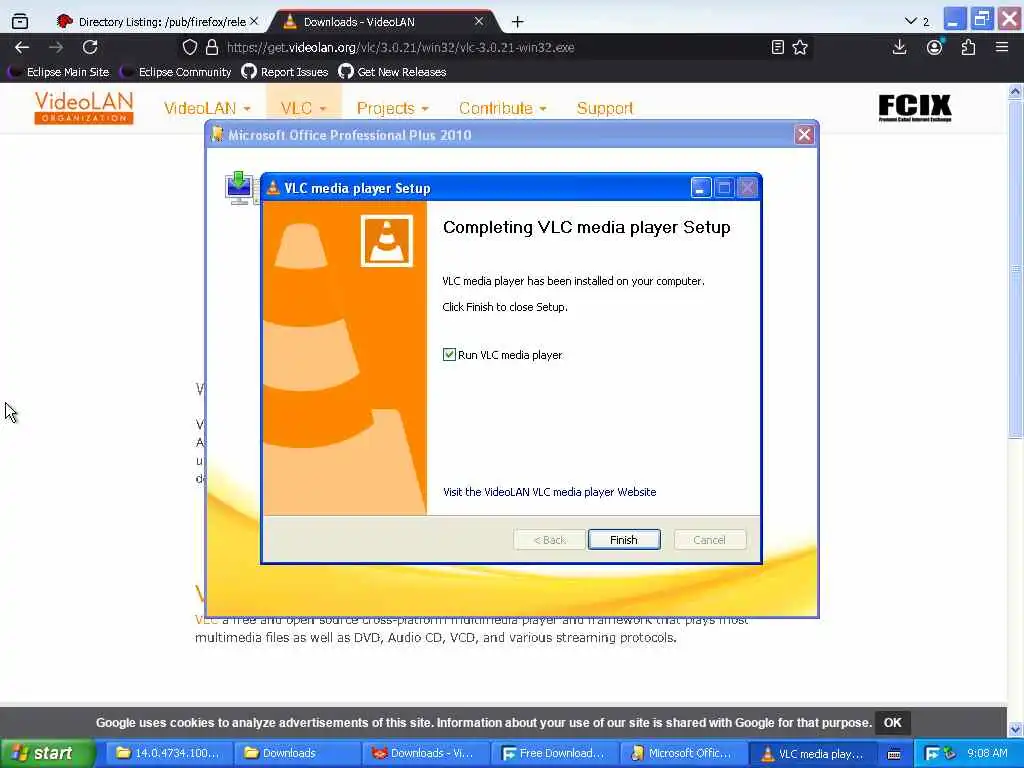1024x768 pixels.
Task: Open Visit the VideoLAN VLC media player Website link
Action: [549, 492]
